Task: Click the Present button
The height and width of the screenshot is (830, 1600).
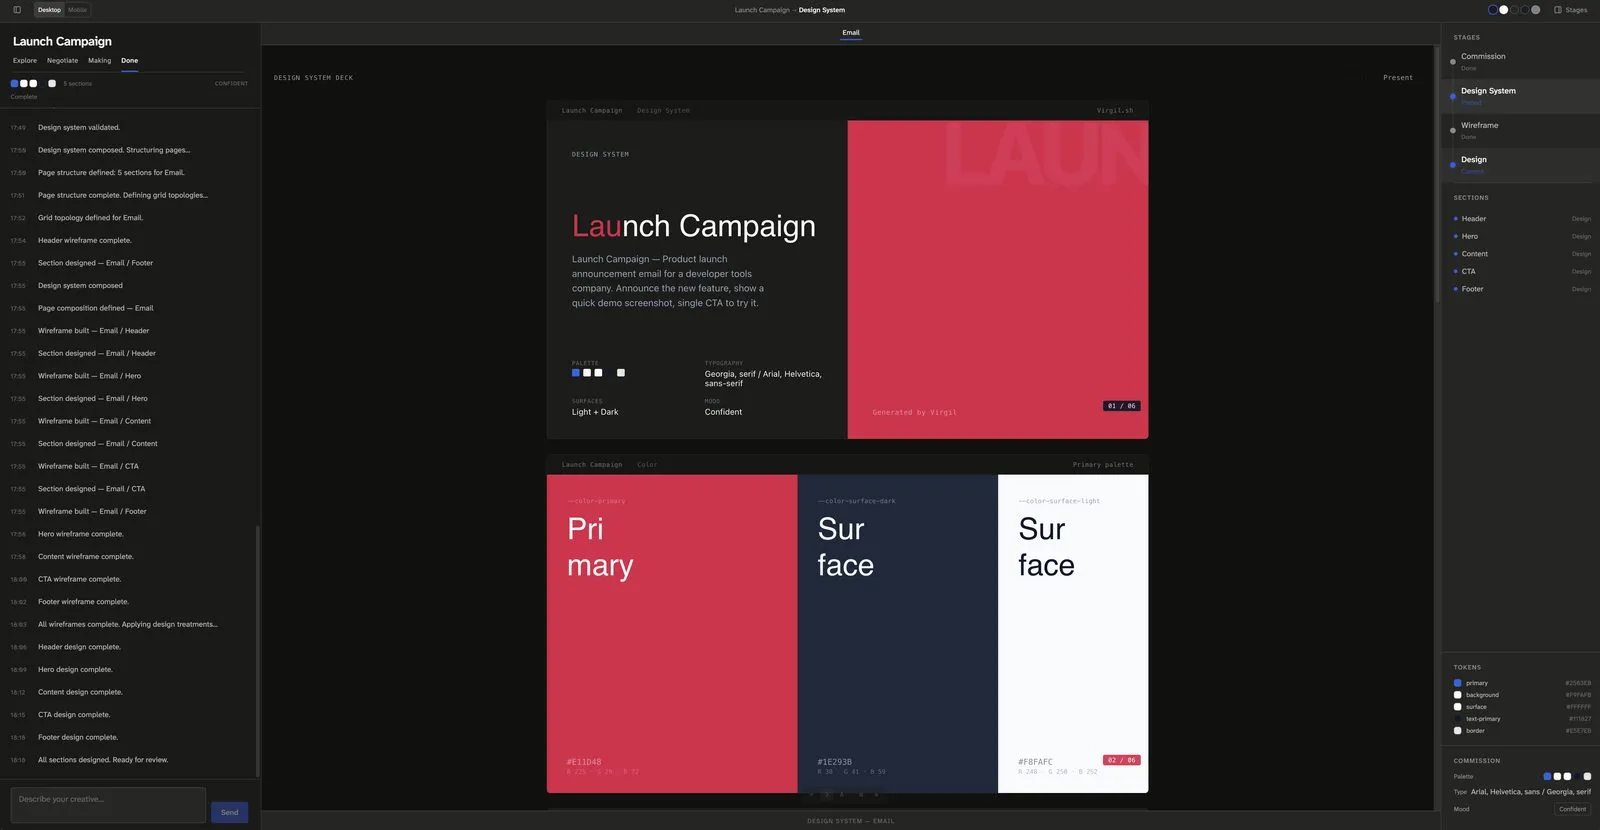Action: pos(1398,78)
